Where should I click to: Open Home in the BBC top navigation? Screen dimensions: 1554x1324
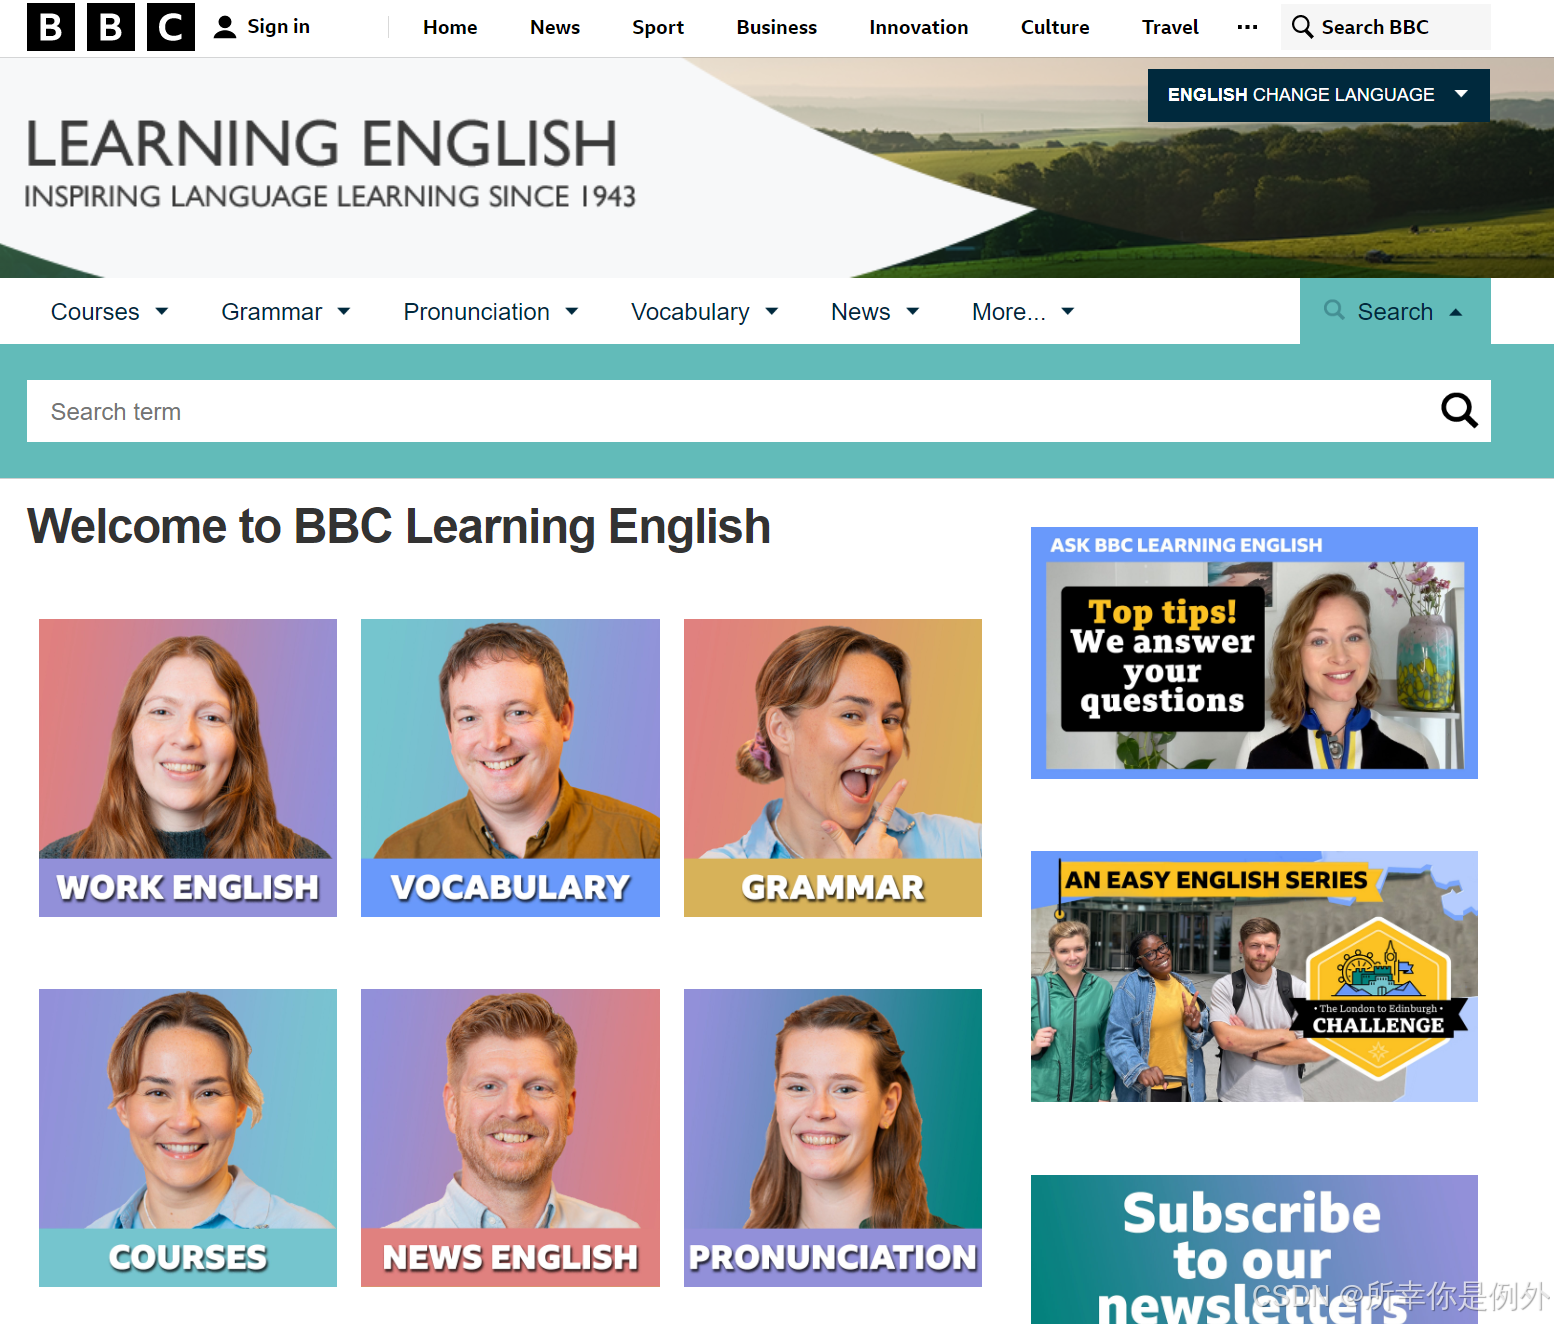coord(450,27)
